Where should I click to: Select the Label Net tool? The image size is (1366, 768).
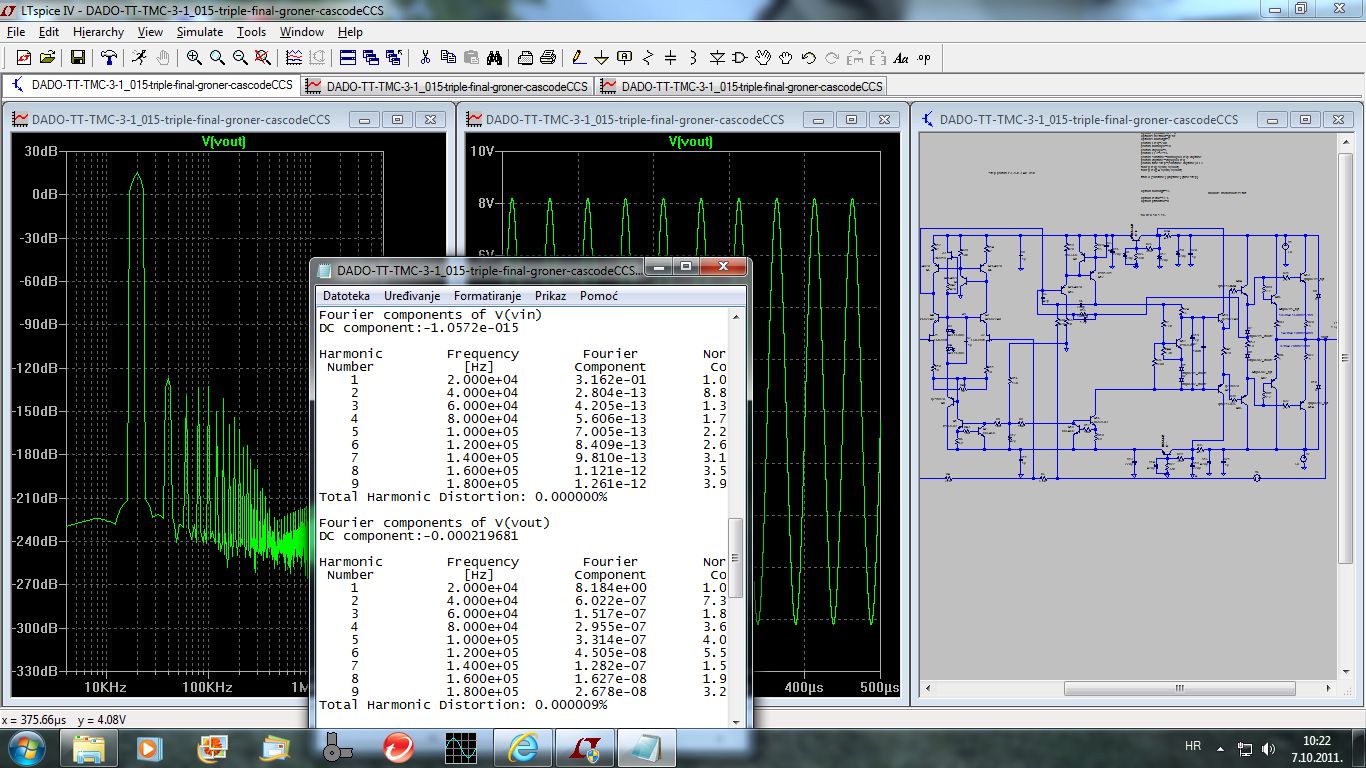coord(625,58)
